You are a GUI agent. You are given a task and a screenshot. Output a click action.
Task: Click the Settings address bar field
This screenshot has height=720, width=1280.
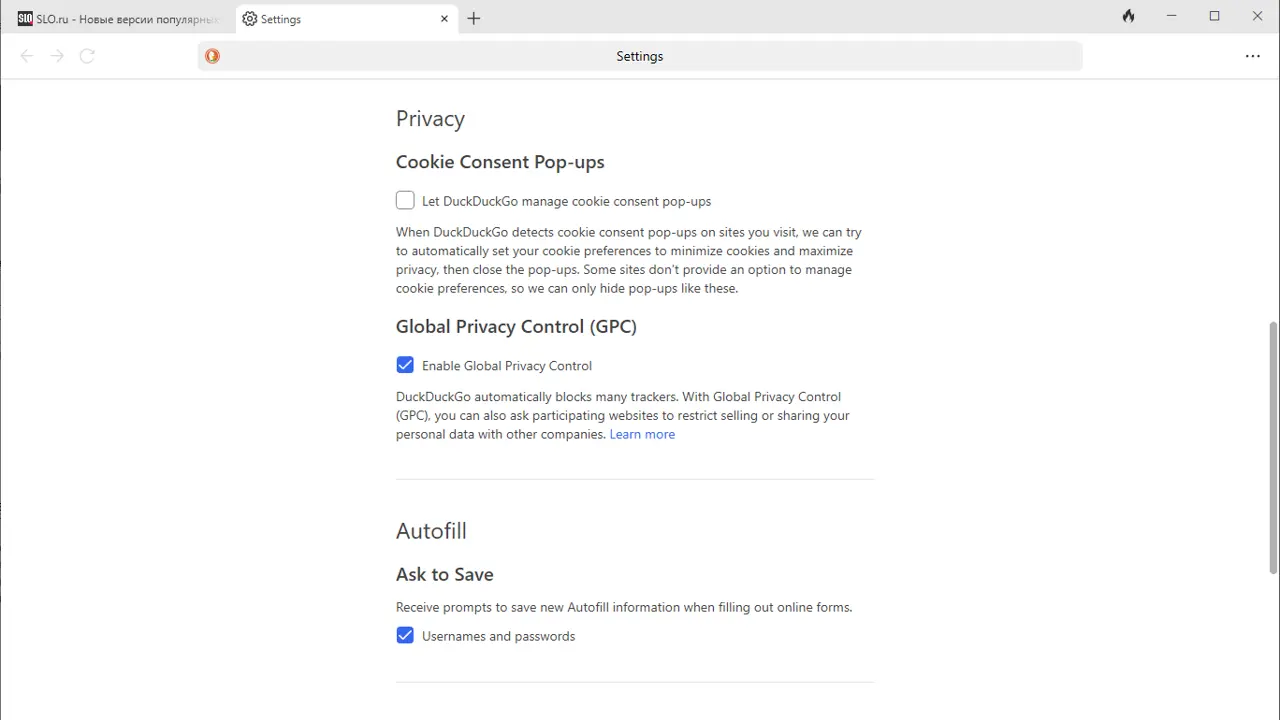click(x=640, y=56)
